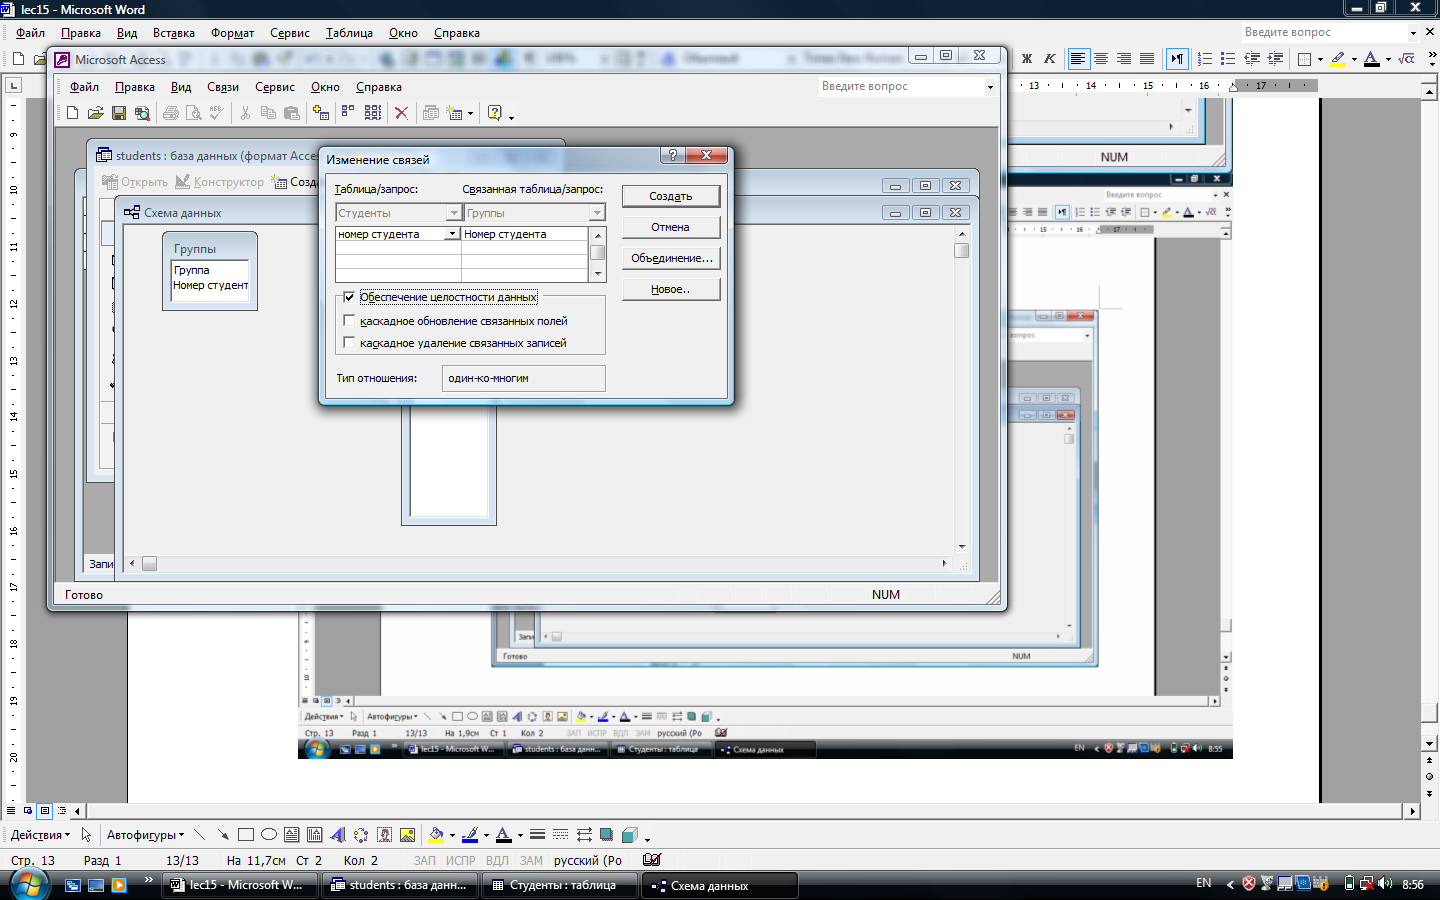
Task: Open the Действия drawing menu
Action: click(41, 835)
